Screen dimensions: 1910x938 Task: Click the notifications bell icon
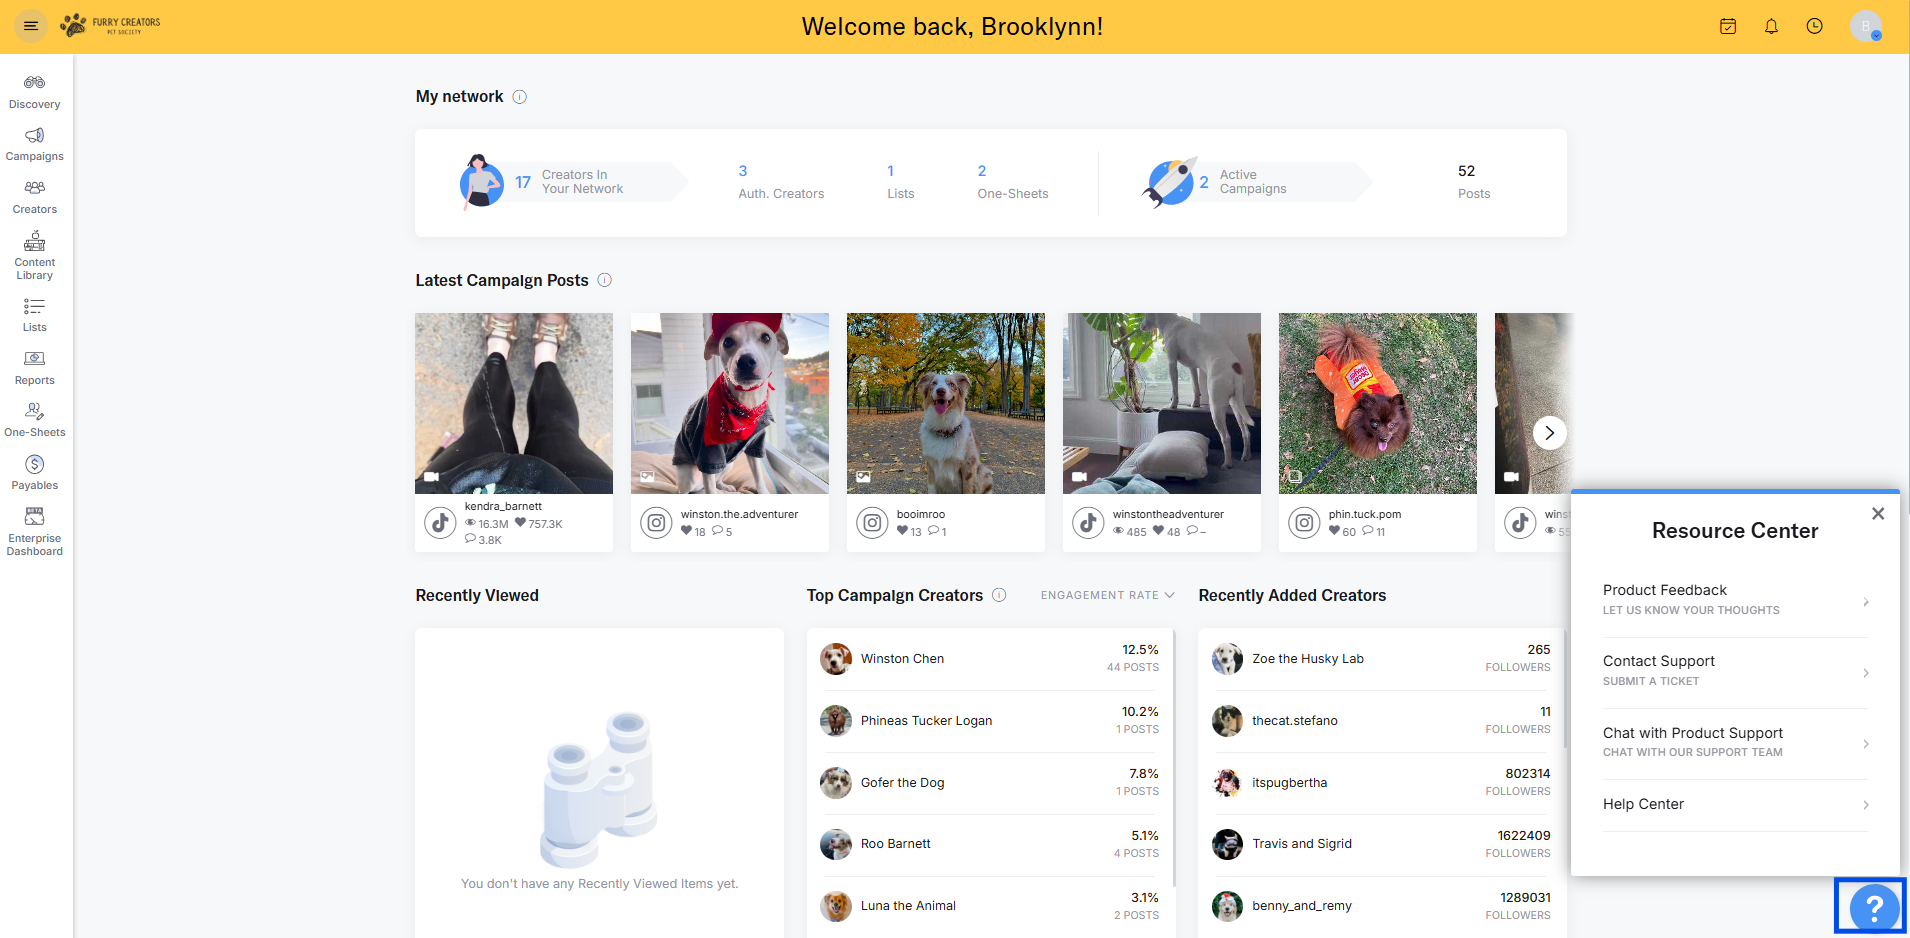click(1771, 26)
